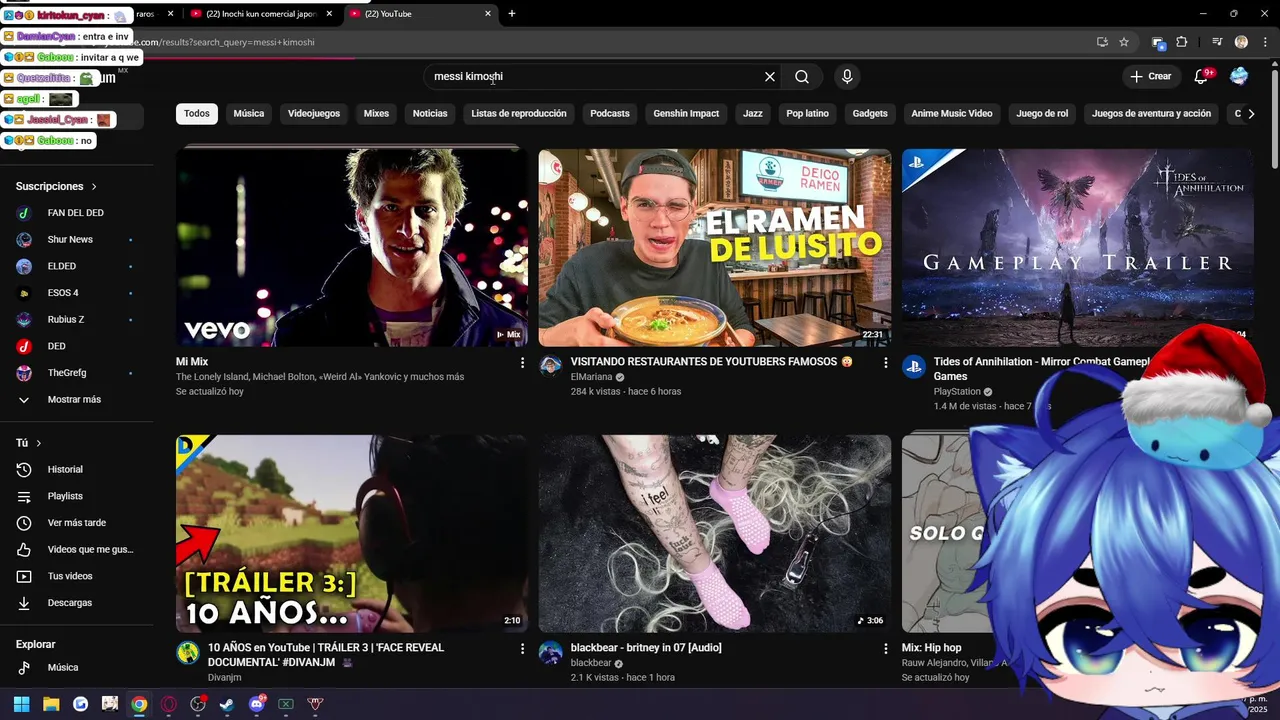Open Chrome media controls icon
1280x720 pixels.
coord(1217,42)
